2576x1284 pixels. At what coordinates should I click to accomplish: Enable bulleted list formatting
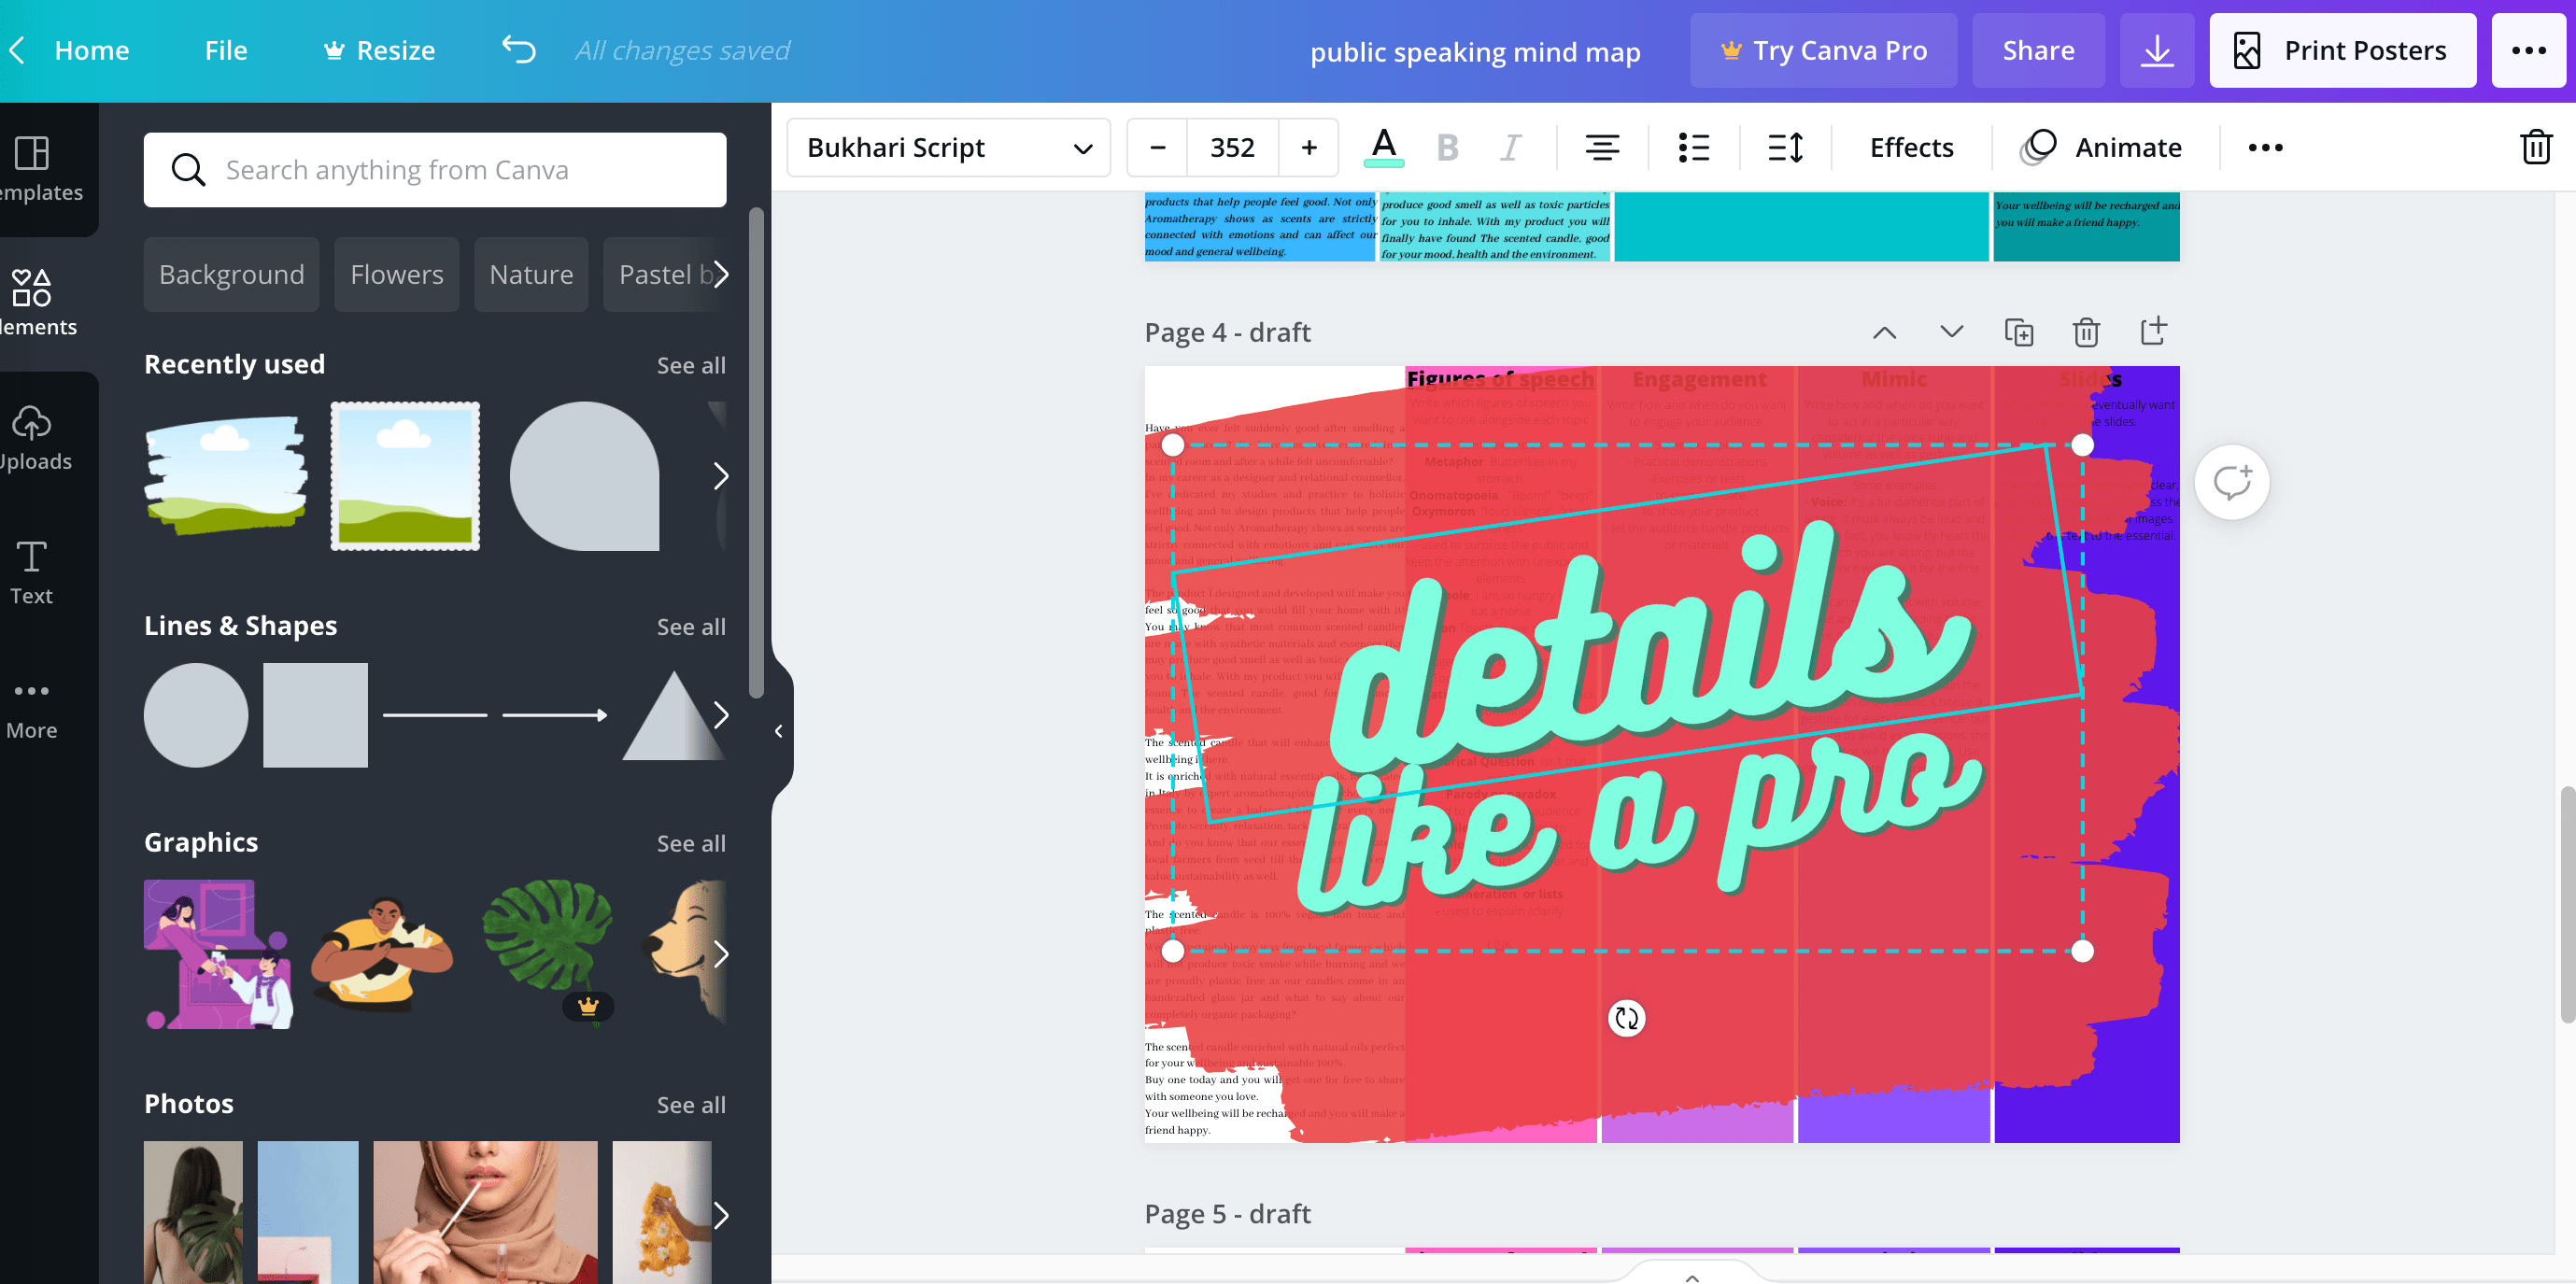[1694, 147]
